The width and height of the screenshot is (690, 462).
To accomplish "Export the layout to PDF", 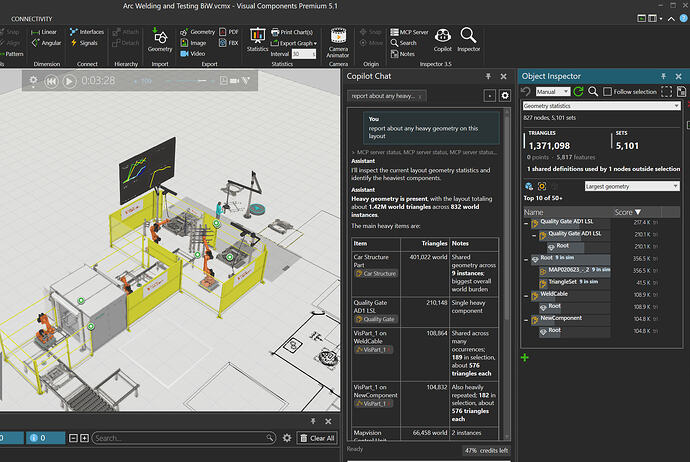I will click(229, 32).
